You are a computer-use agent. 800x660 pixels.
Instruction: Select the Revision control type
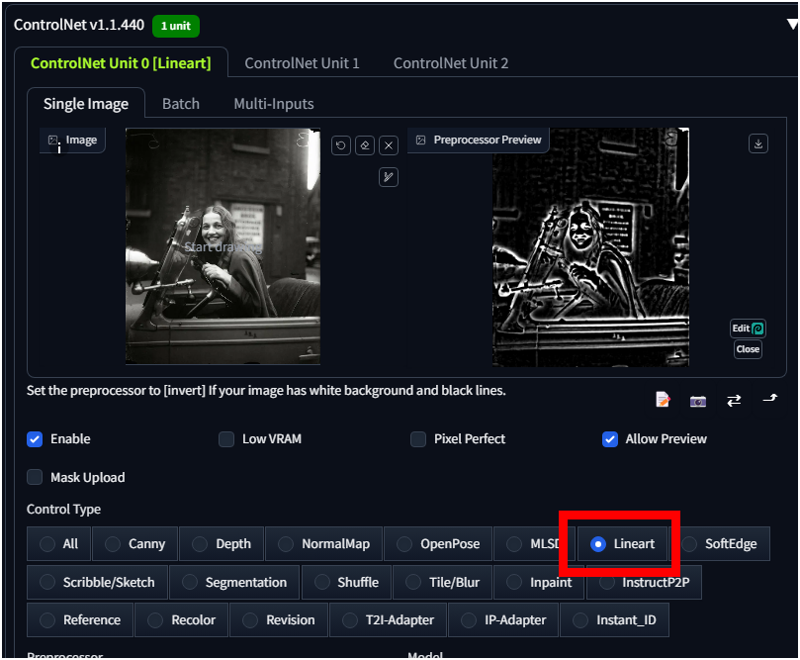tap(279, 620)
